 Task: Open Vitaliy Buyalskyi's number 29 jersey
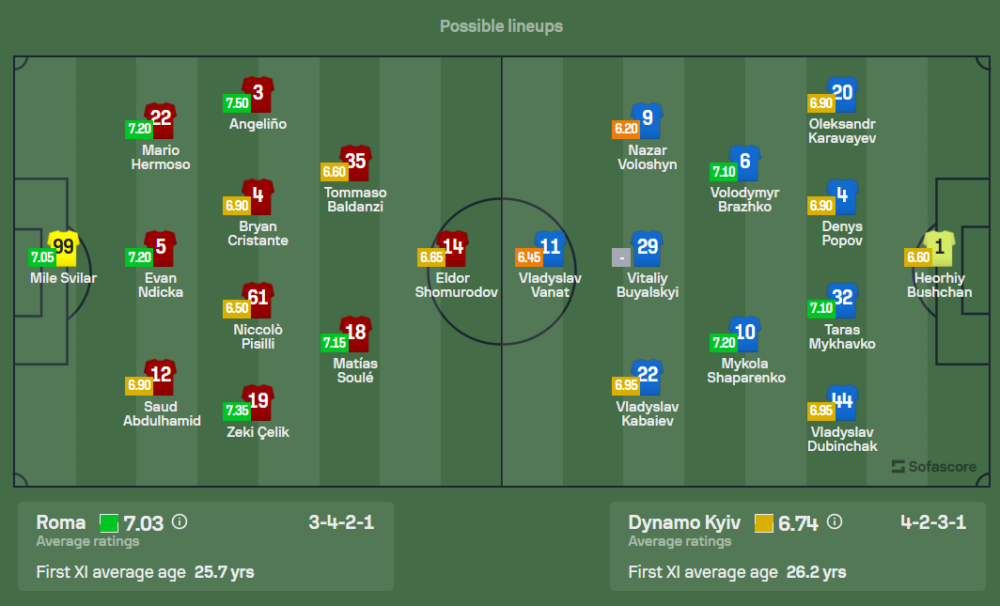tap(648, 247)
